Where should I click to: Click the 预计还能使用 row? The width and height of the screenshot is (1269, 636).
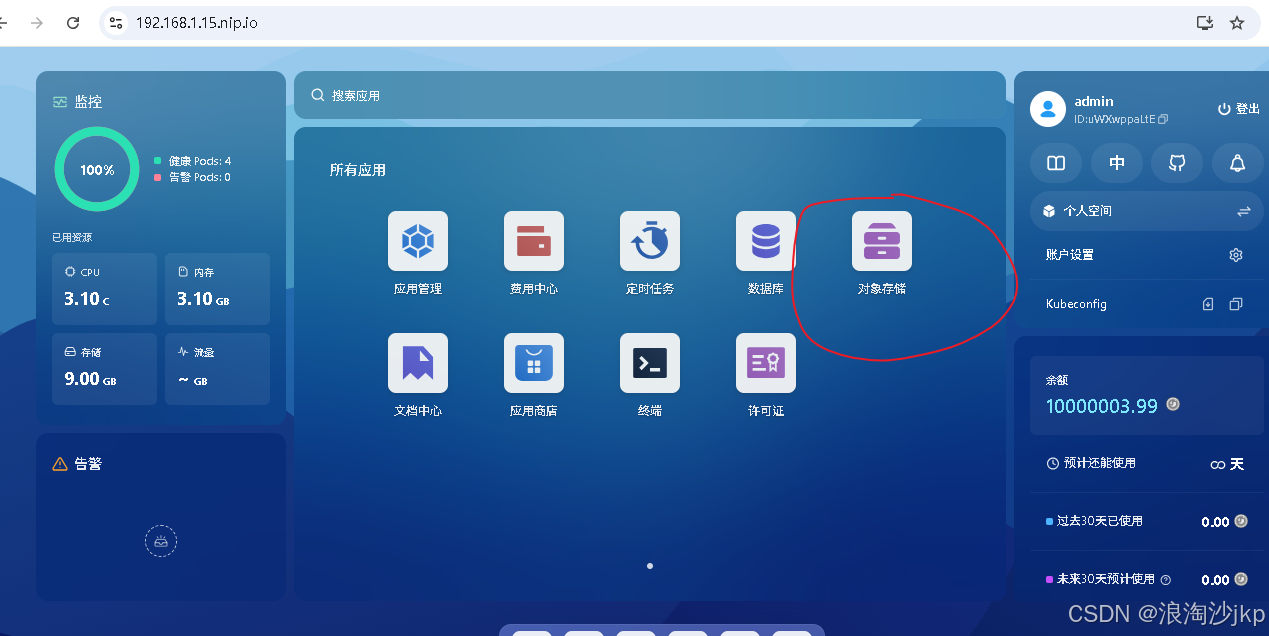1145,464
